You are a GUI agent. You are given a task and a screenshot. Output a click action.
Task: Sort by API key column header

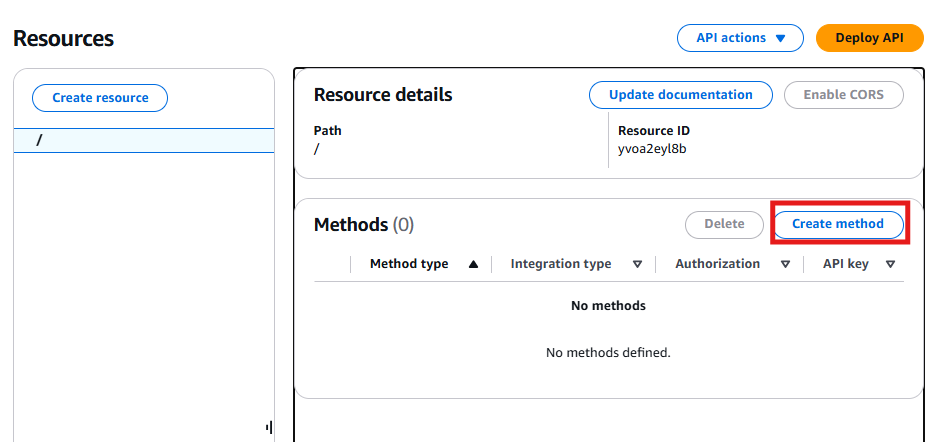(846, 264)
